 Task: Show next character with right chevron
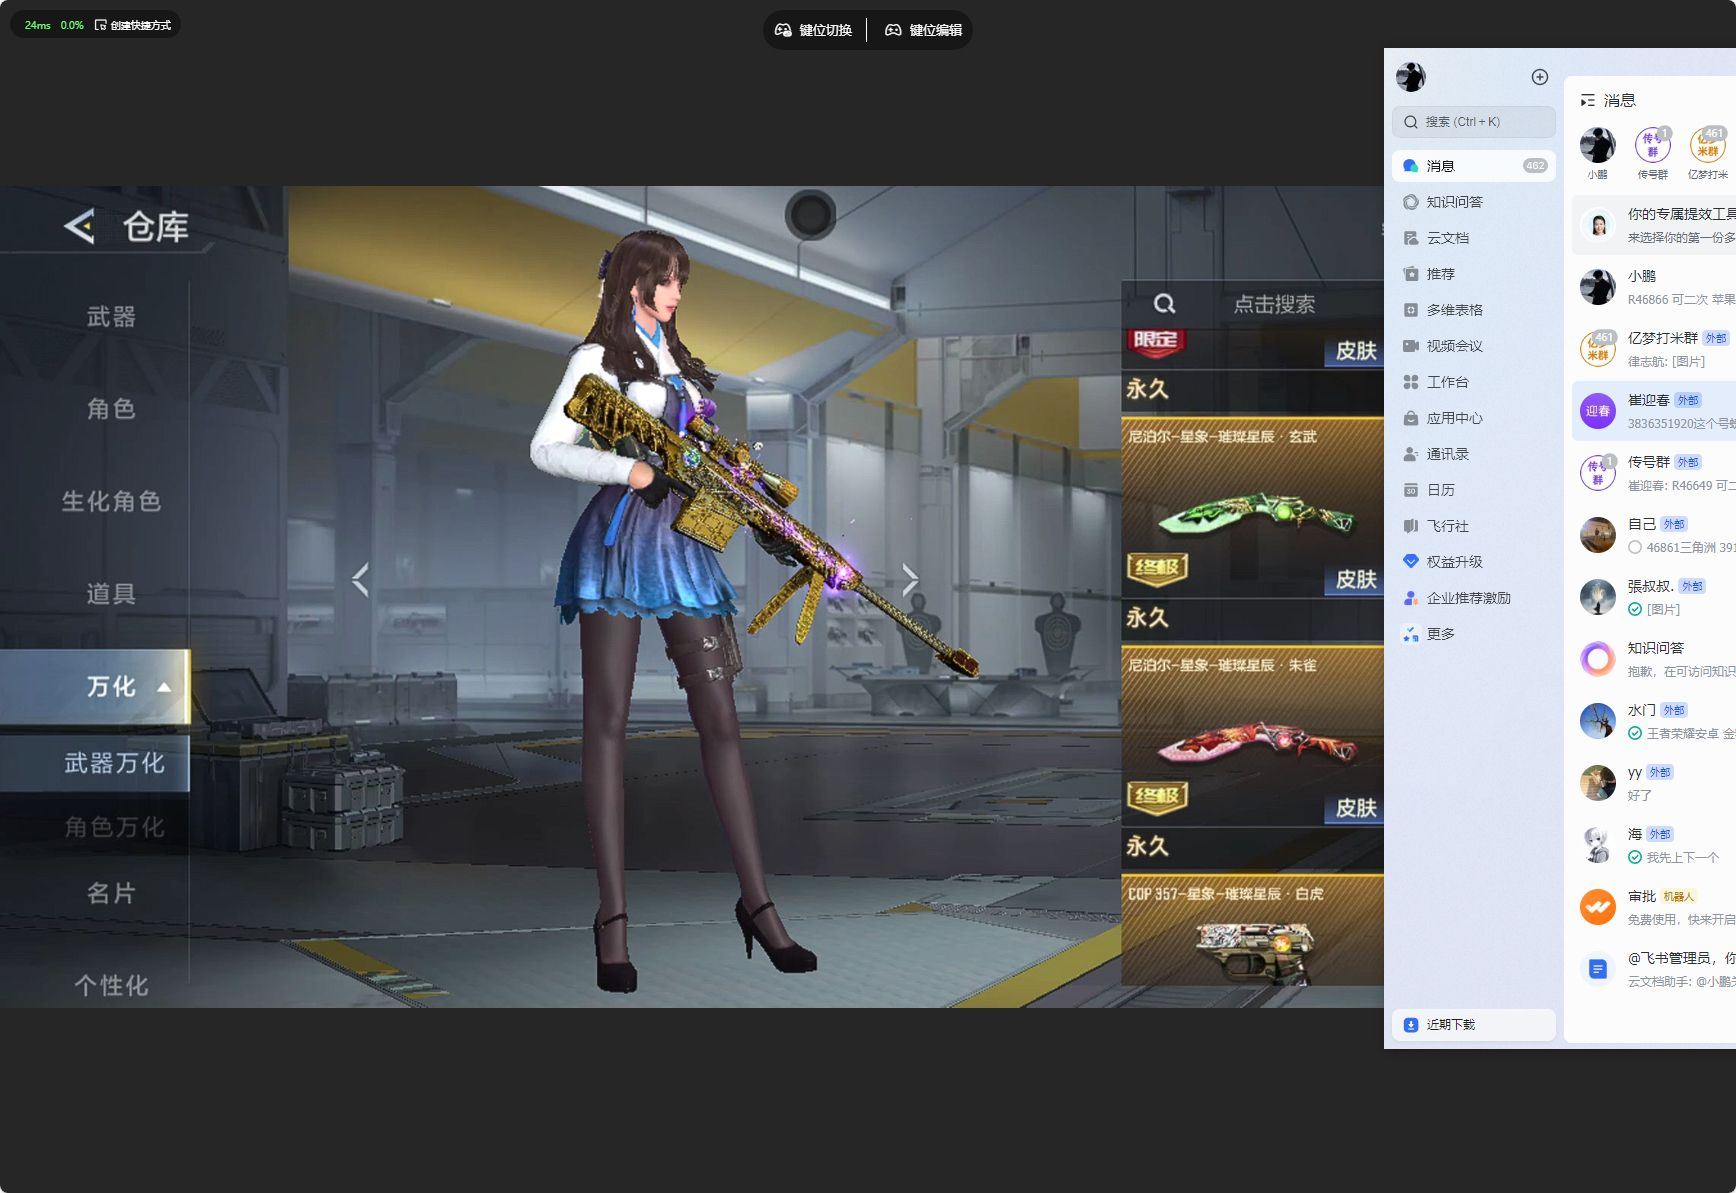pyautogui.click(x=909, y=579)
